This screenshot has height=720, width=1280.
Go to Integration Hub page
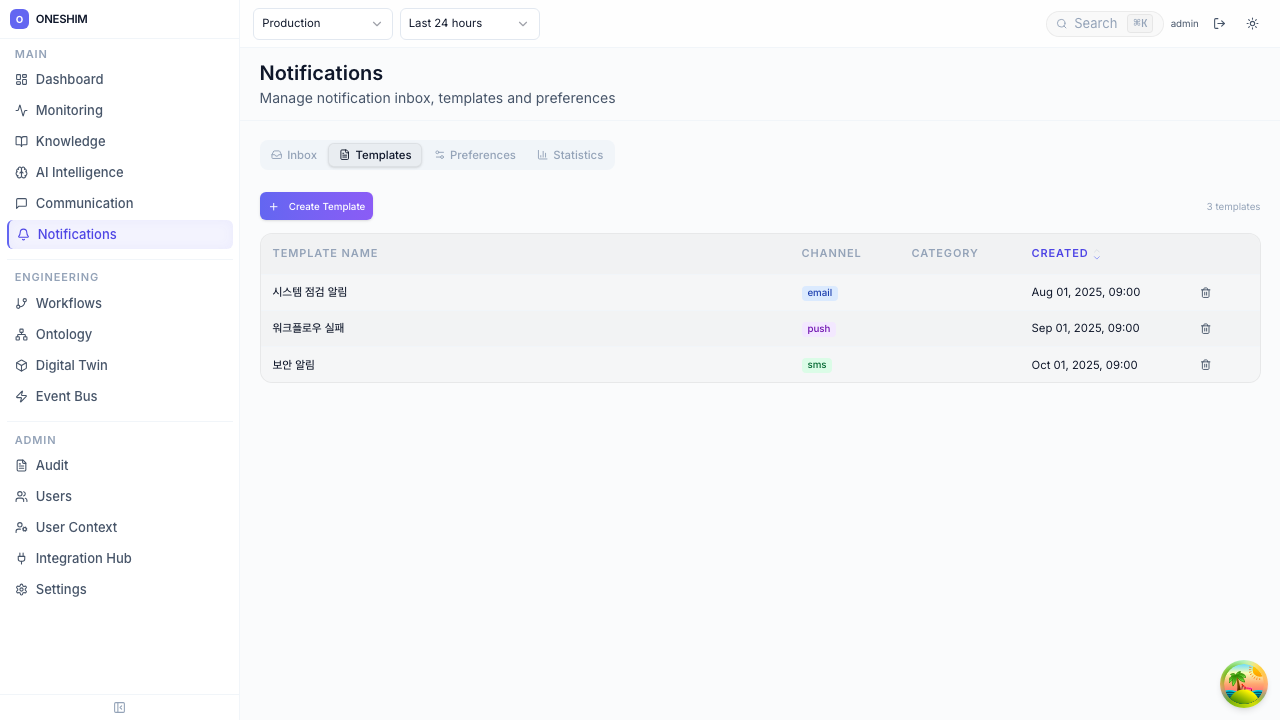click(83, 558)
